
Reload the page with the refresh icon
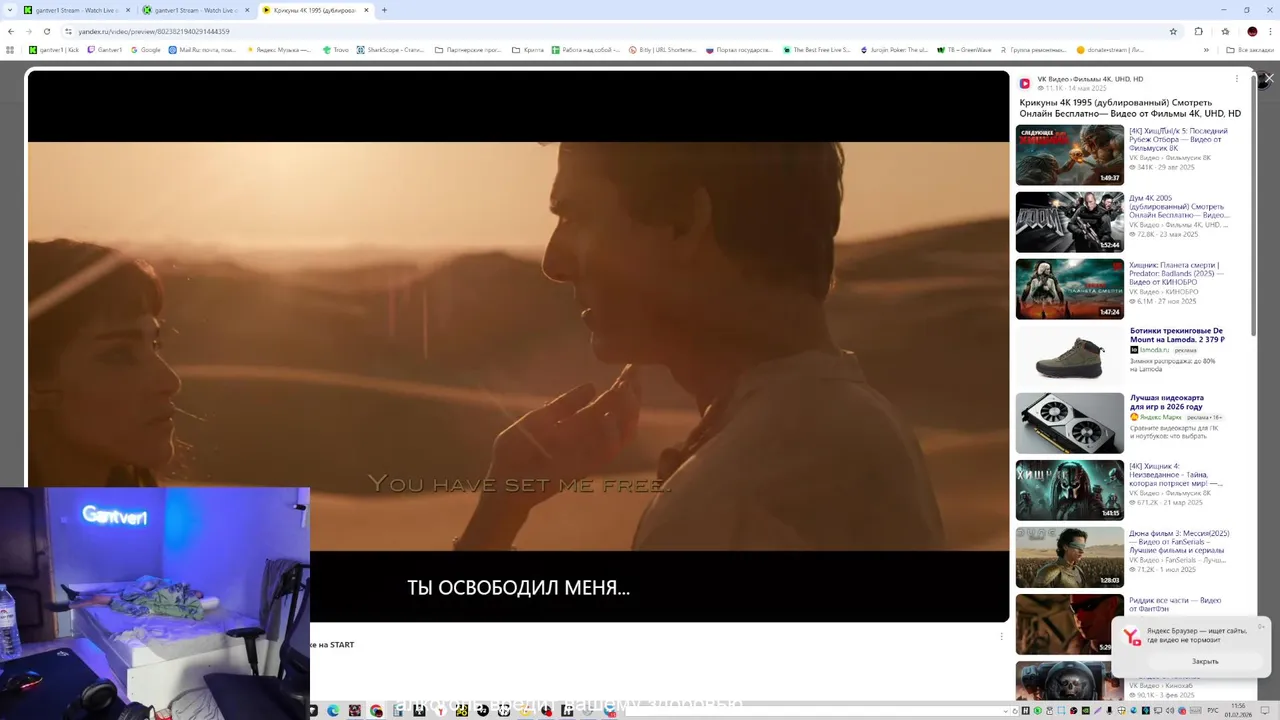coord(47,31)
